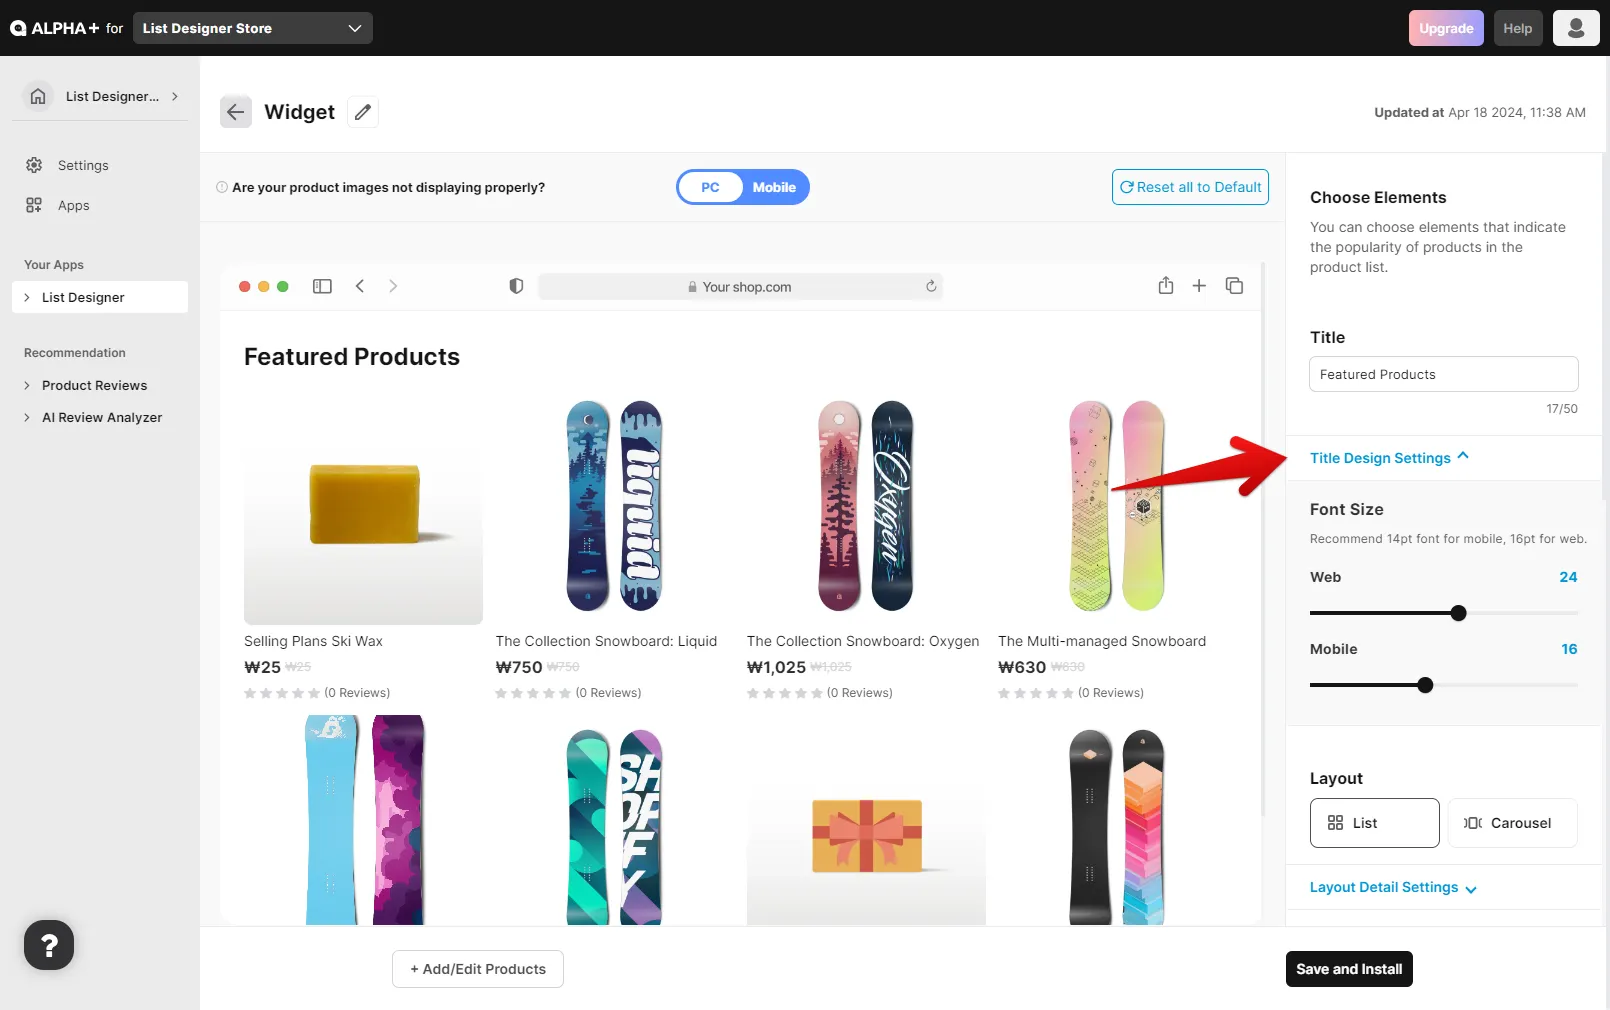Image resolution: width=1610 pixels, height=1010 pixels.
Task: Select the List layout option
Action: (1374, 823)
